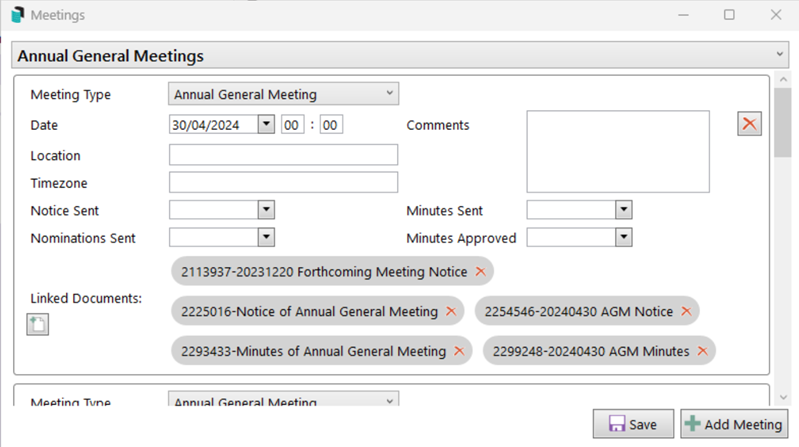Remove the Notice of Annual General Meeting document
The width and height of the screenshot is (799, 447).
point(450,312)
